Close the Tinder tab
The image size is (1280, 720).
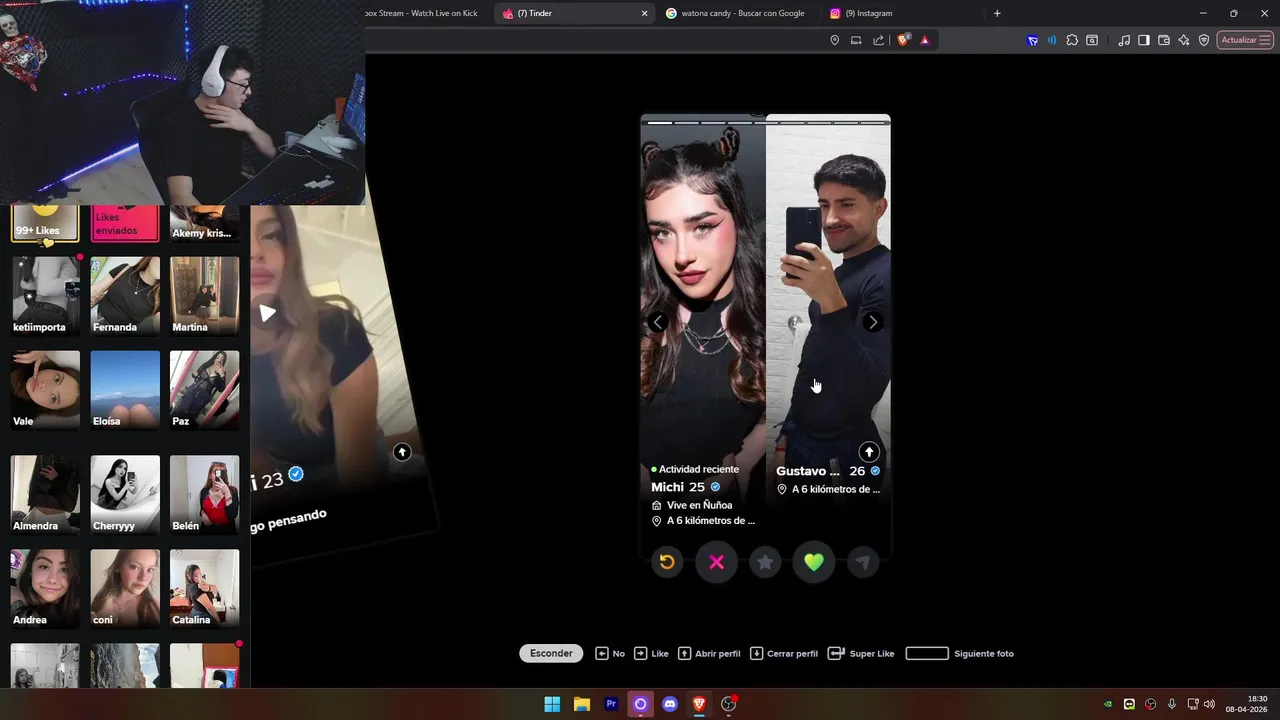644,13
